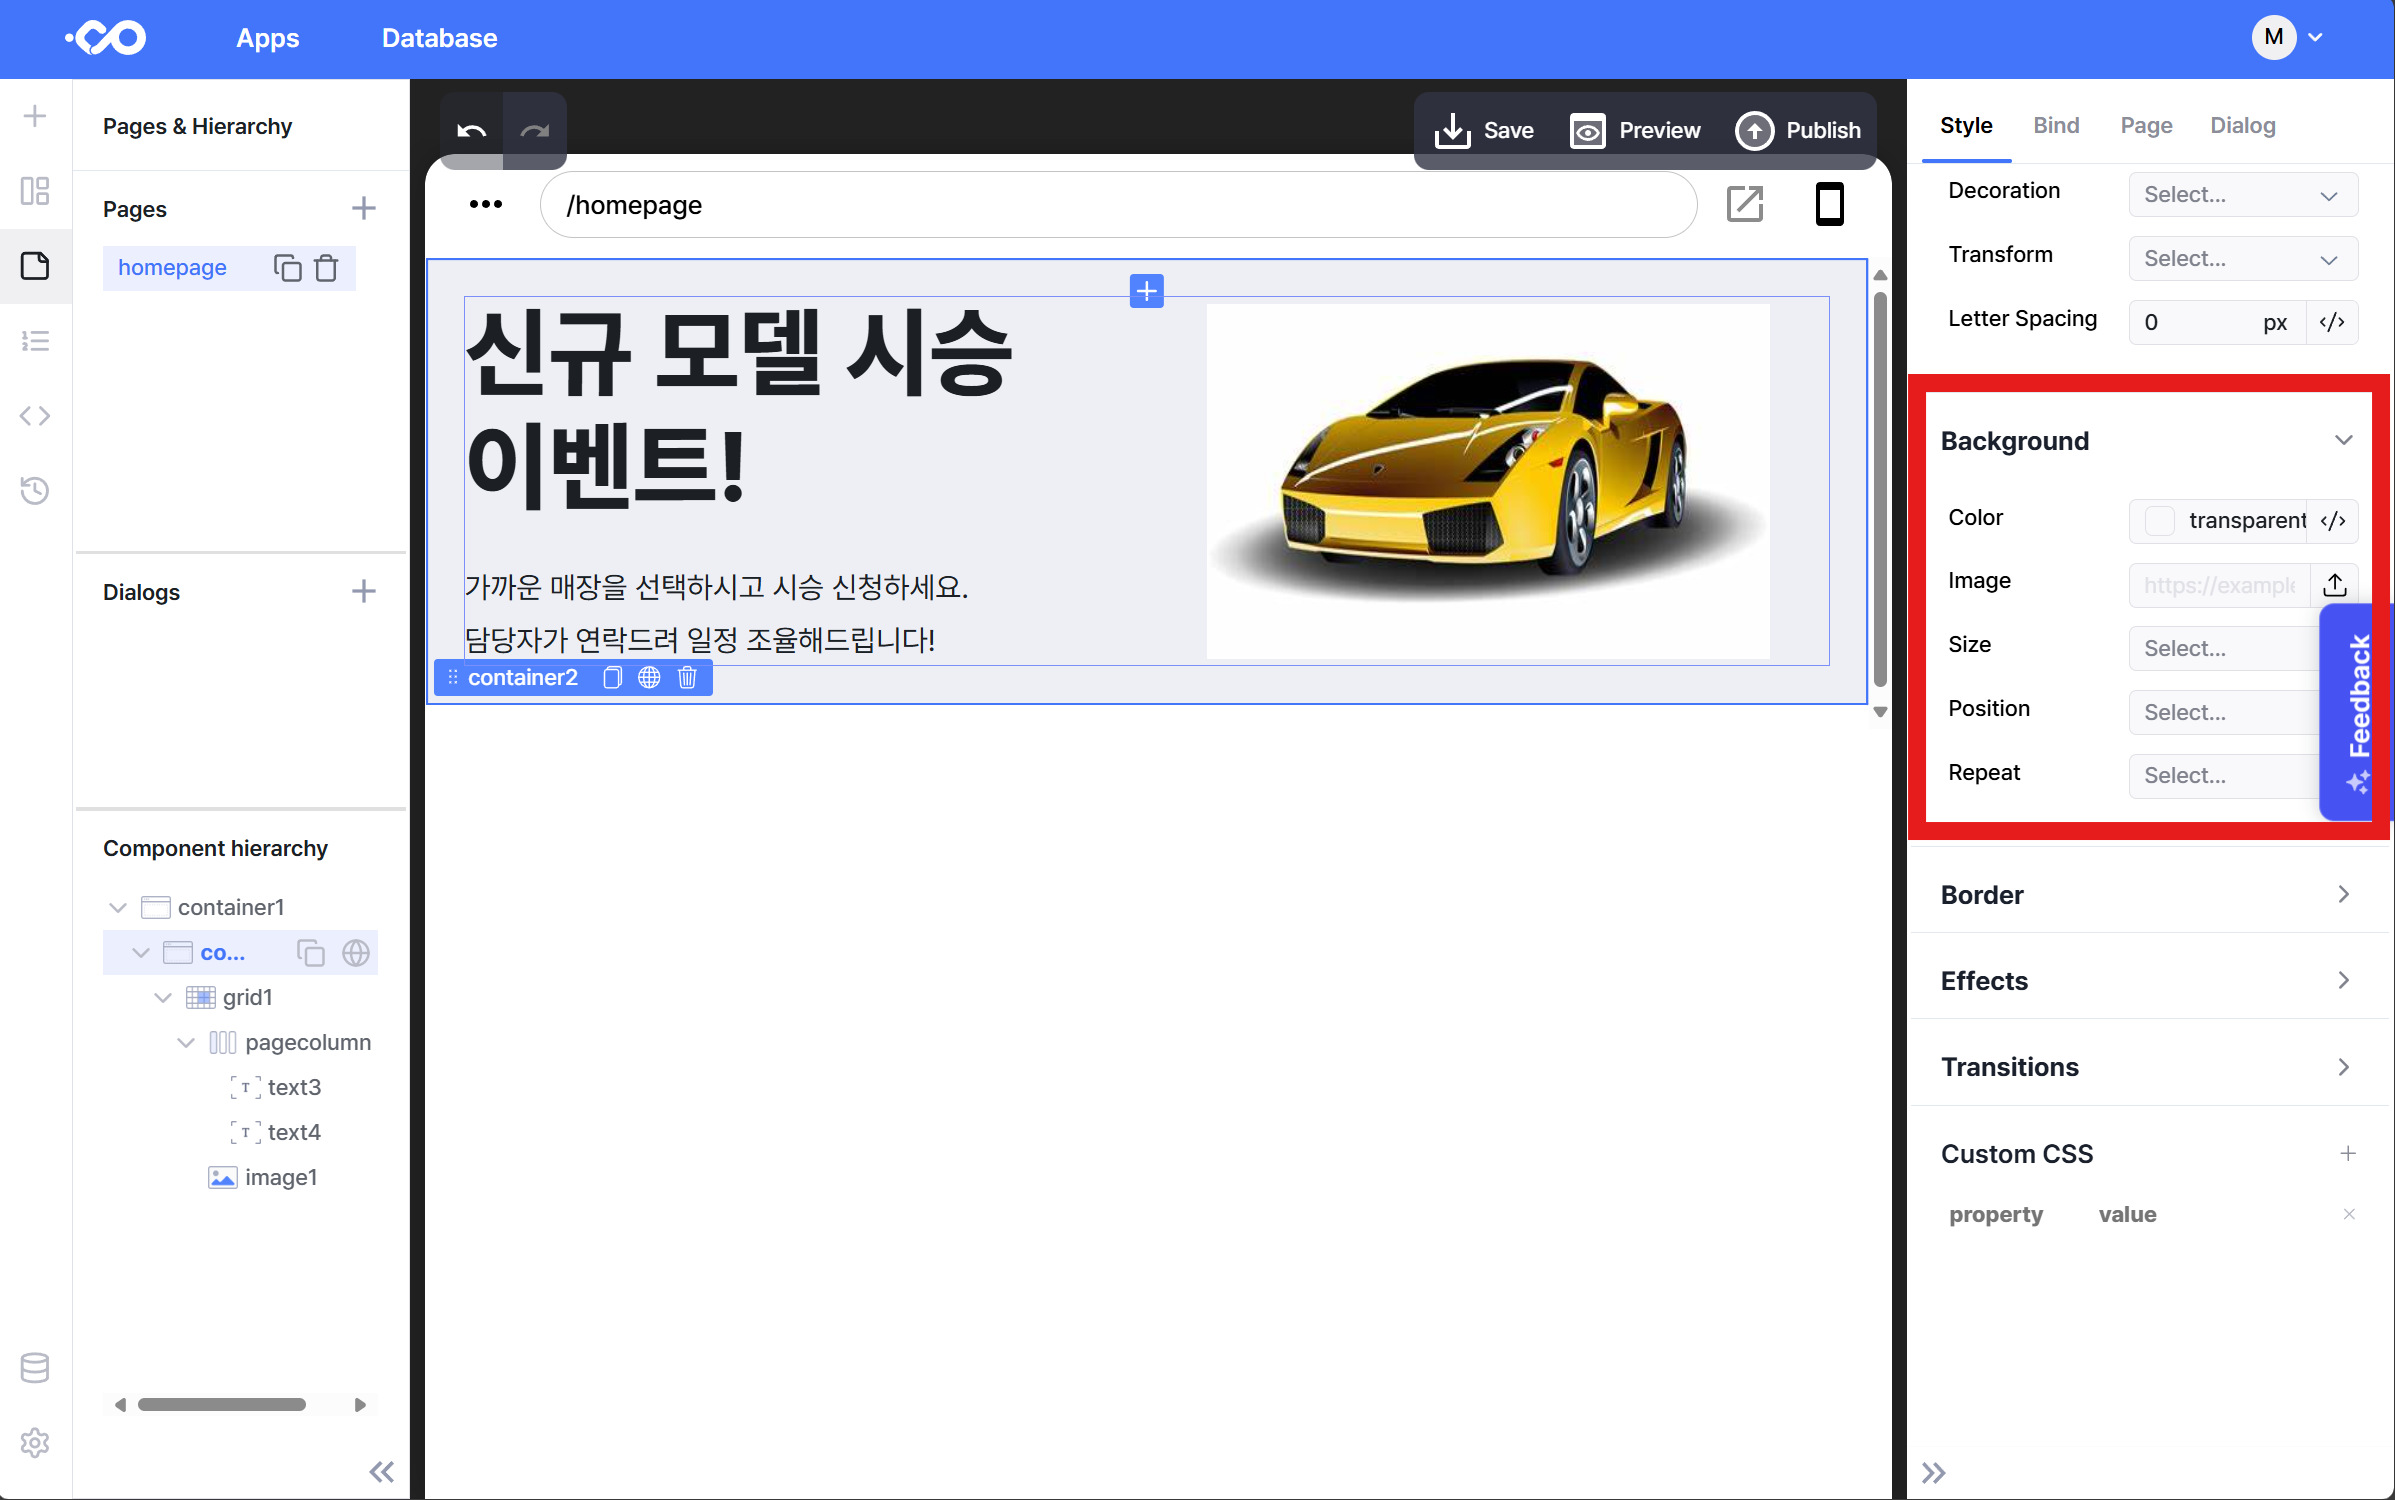Select the pages sidebar icon
The height and width of the screenshot is (1500, 2395).
(35, 266)
